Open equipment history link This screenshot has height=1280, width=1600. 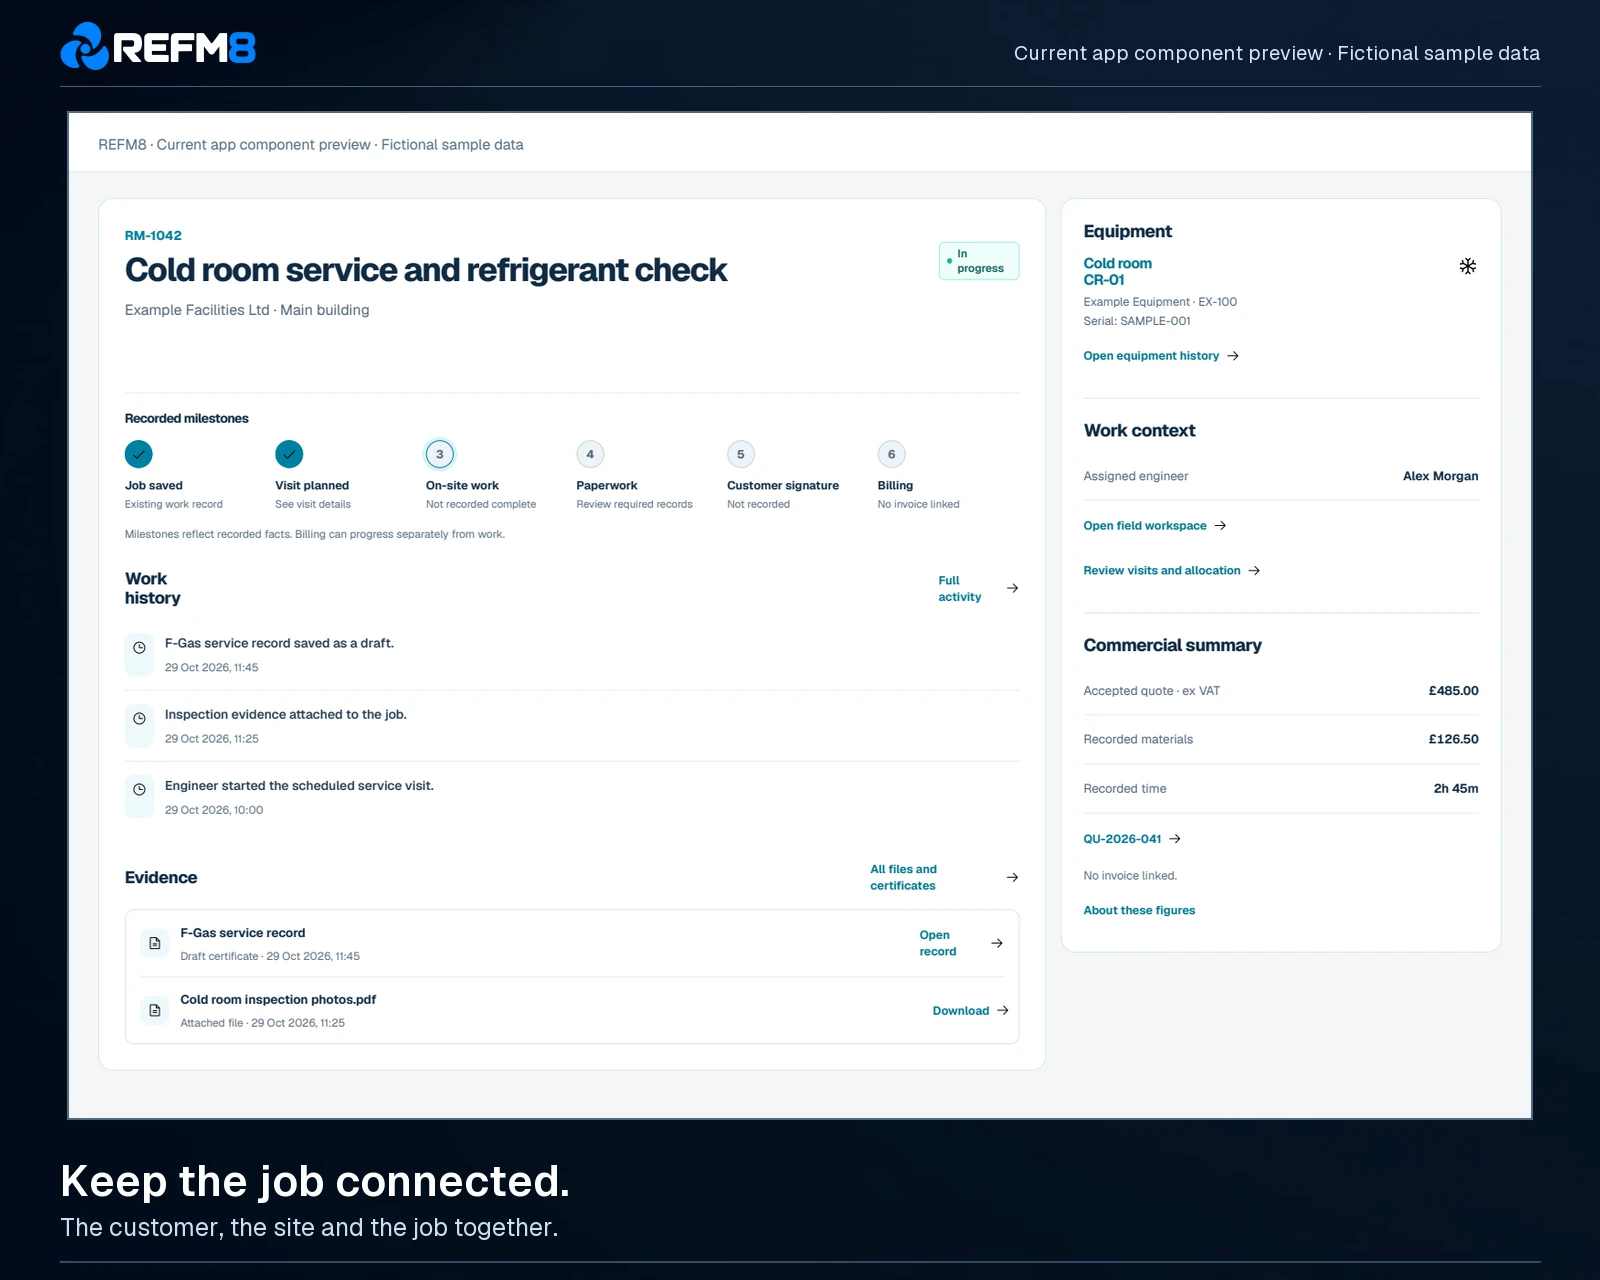coord(1161,356)
